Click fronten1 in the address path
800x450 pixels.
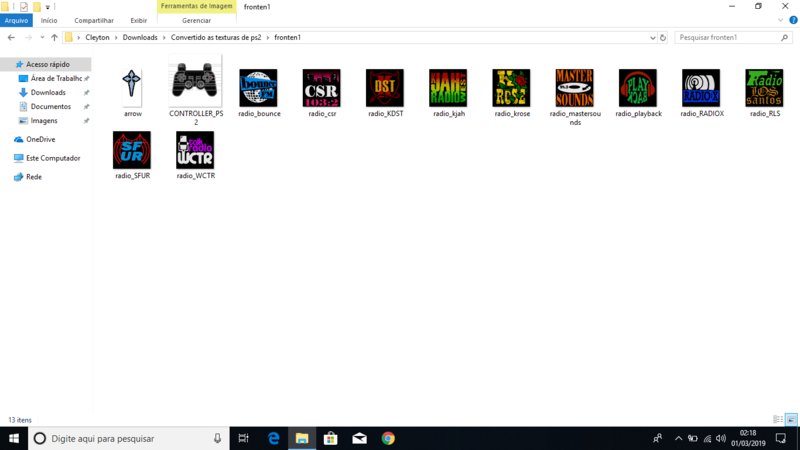[288, 37]
